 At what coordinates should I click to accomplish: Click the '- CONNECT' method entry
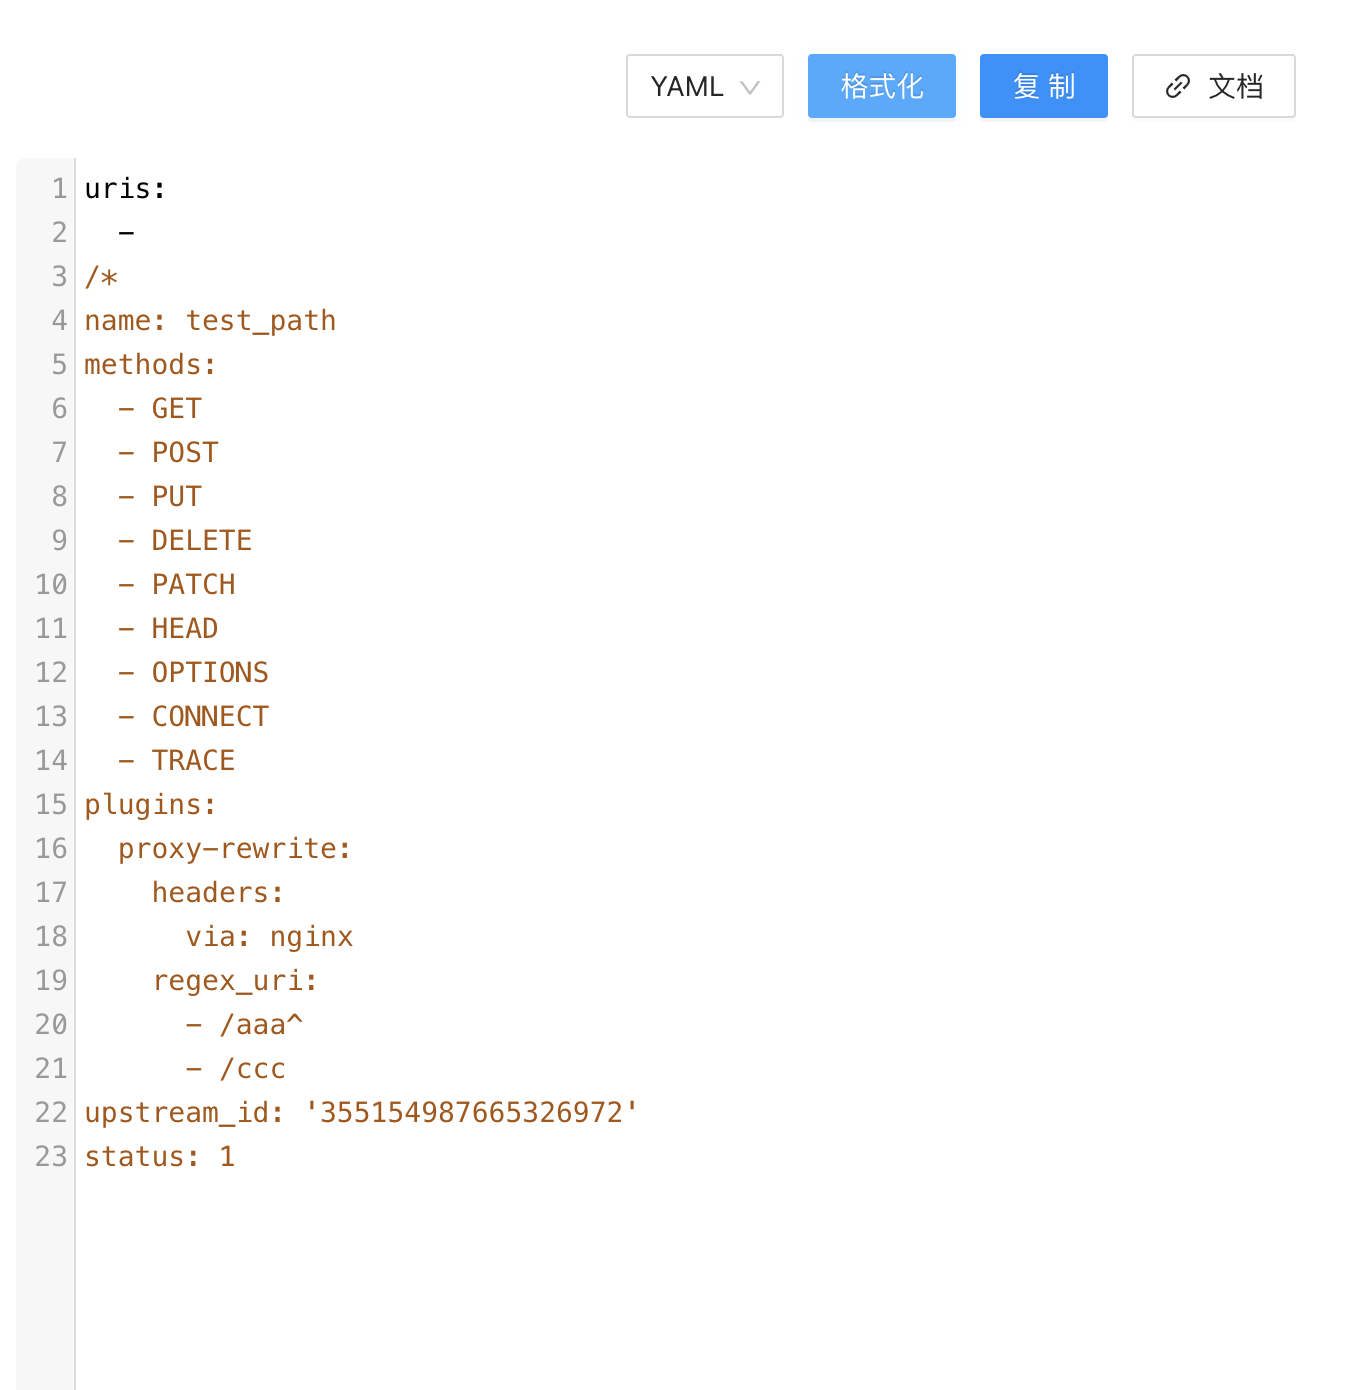(x=193, y=716)
